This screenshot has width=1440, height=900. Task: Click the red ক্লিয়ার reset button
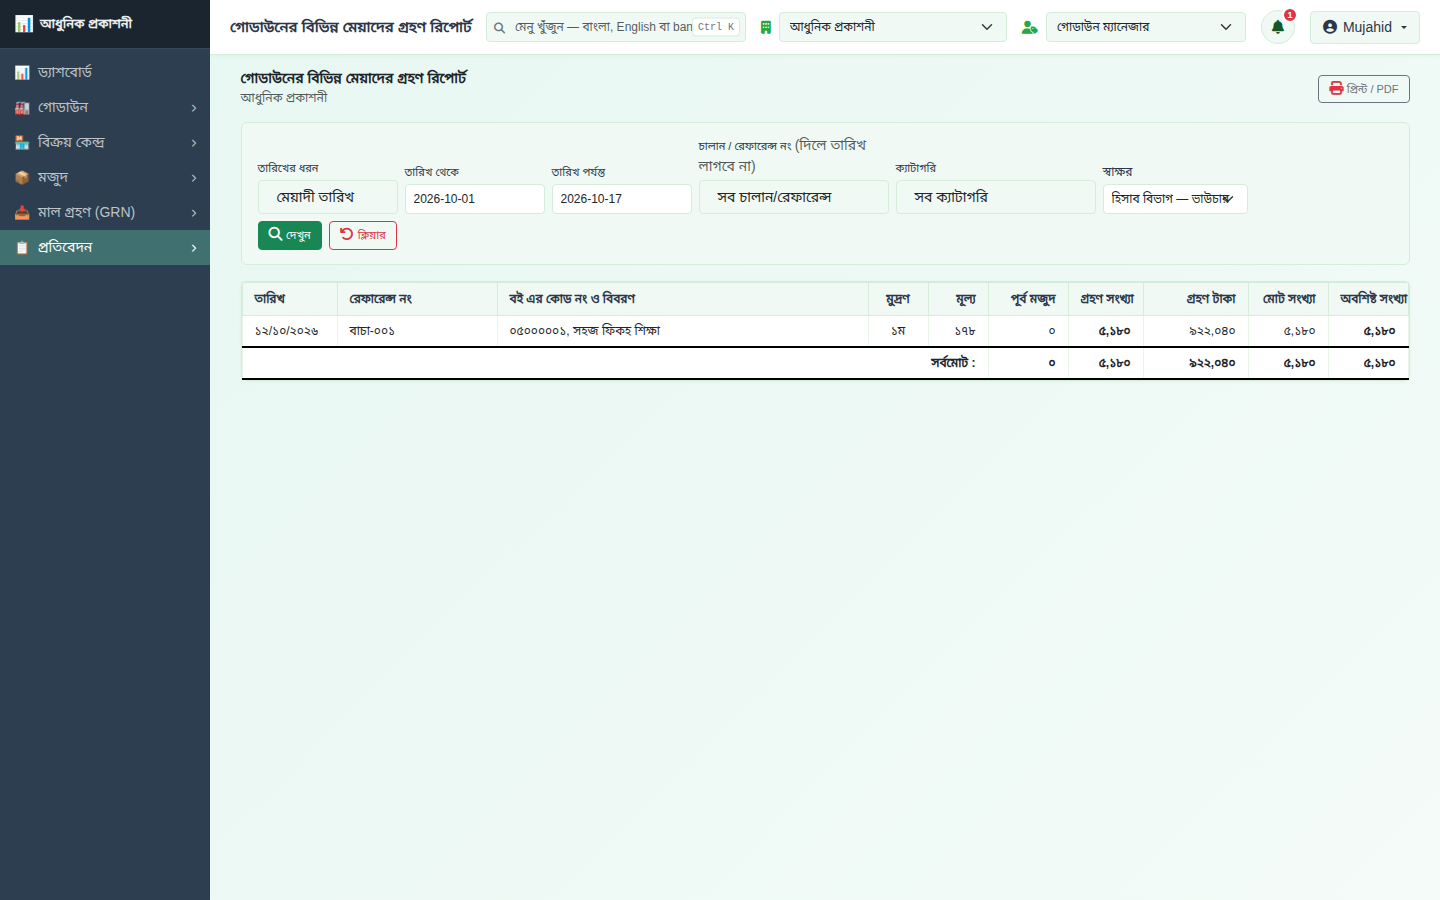tap(363, 235)
